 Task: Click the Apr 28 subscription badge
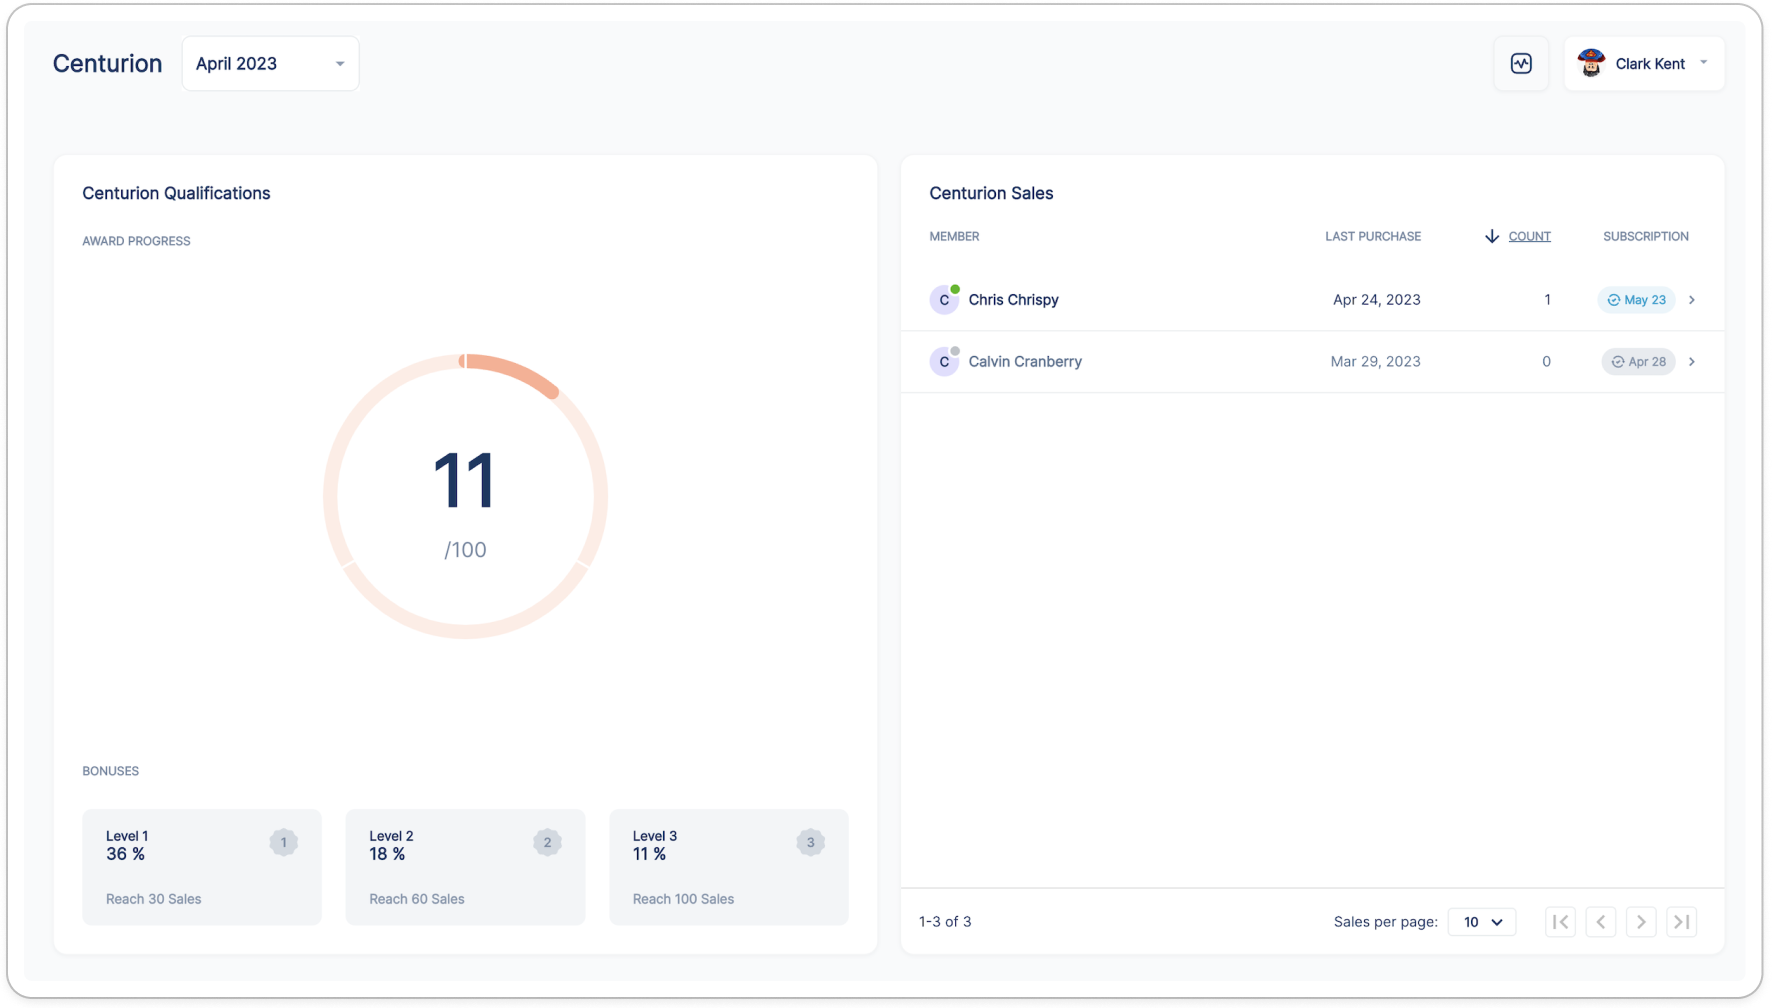pyautogui.click(x=1638, y=362)
